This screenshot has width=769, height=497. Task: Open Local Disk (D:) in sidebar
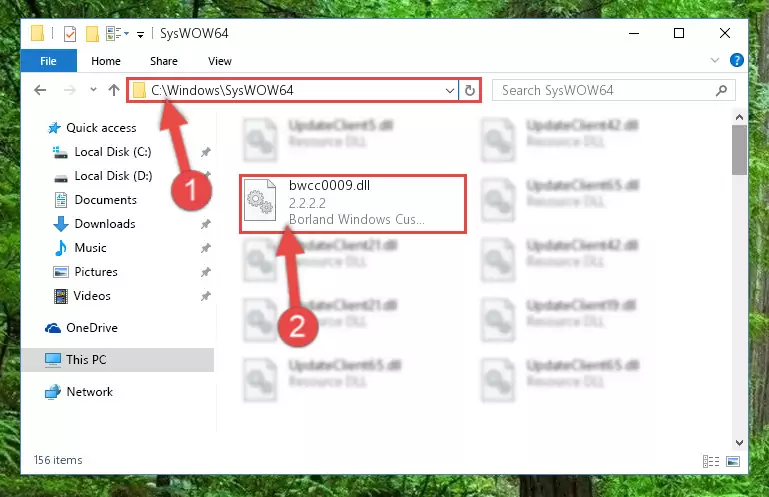[x=113, y=176]
